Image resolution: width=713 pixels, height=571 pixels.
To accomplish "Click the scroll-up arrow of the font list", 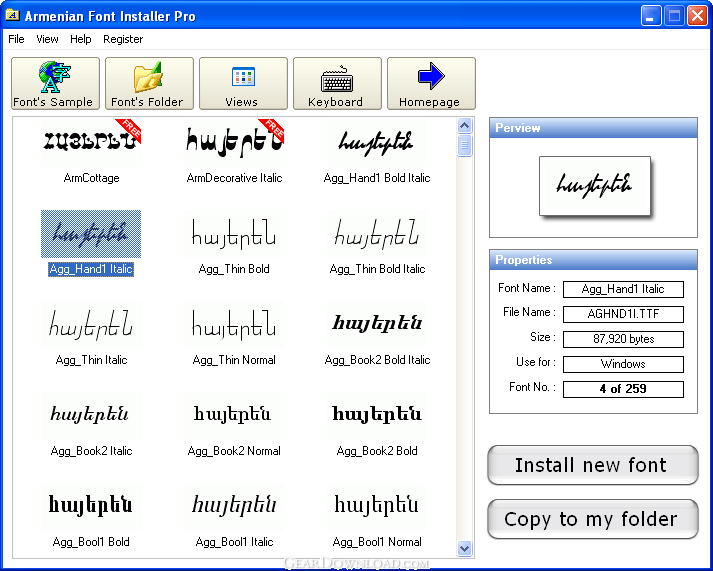I will click(464, 125).
